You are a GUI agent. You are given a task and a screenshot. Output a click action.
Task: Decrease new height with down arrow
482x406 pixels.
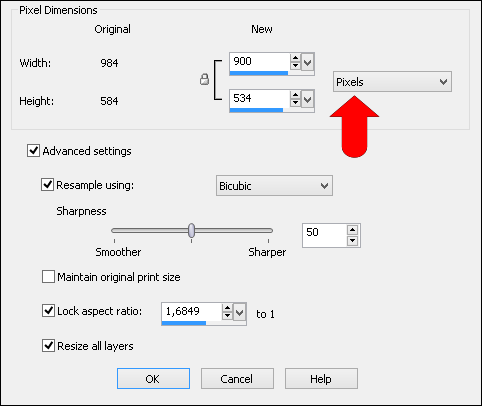[x=295, y=103]
